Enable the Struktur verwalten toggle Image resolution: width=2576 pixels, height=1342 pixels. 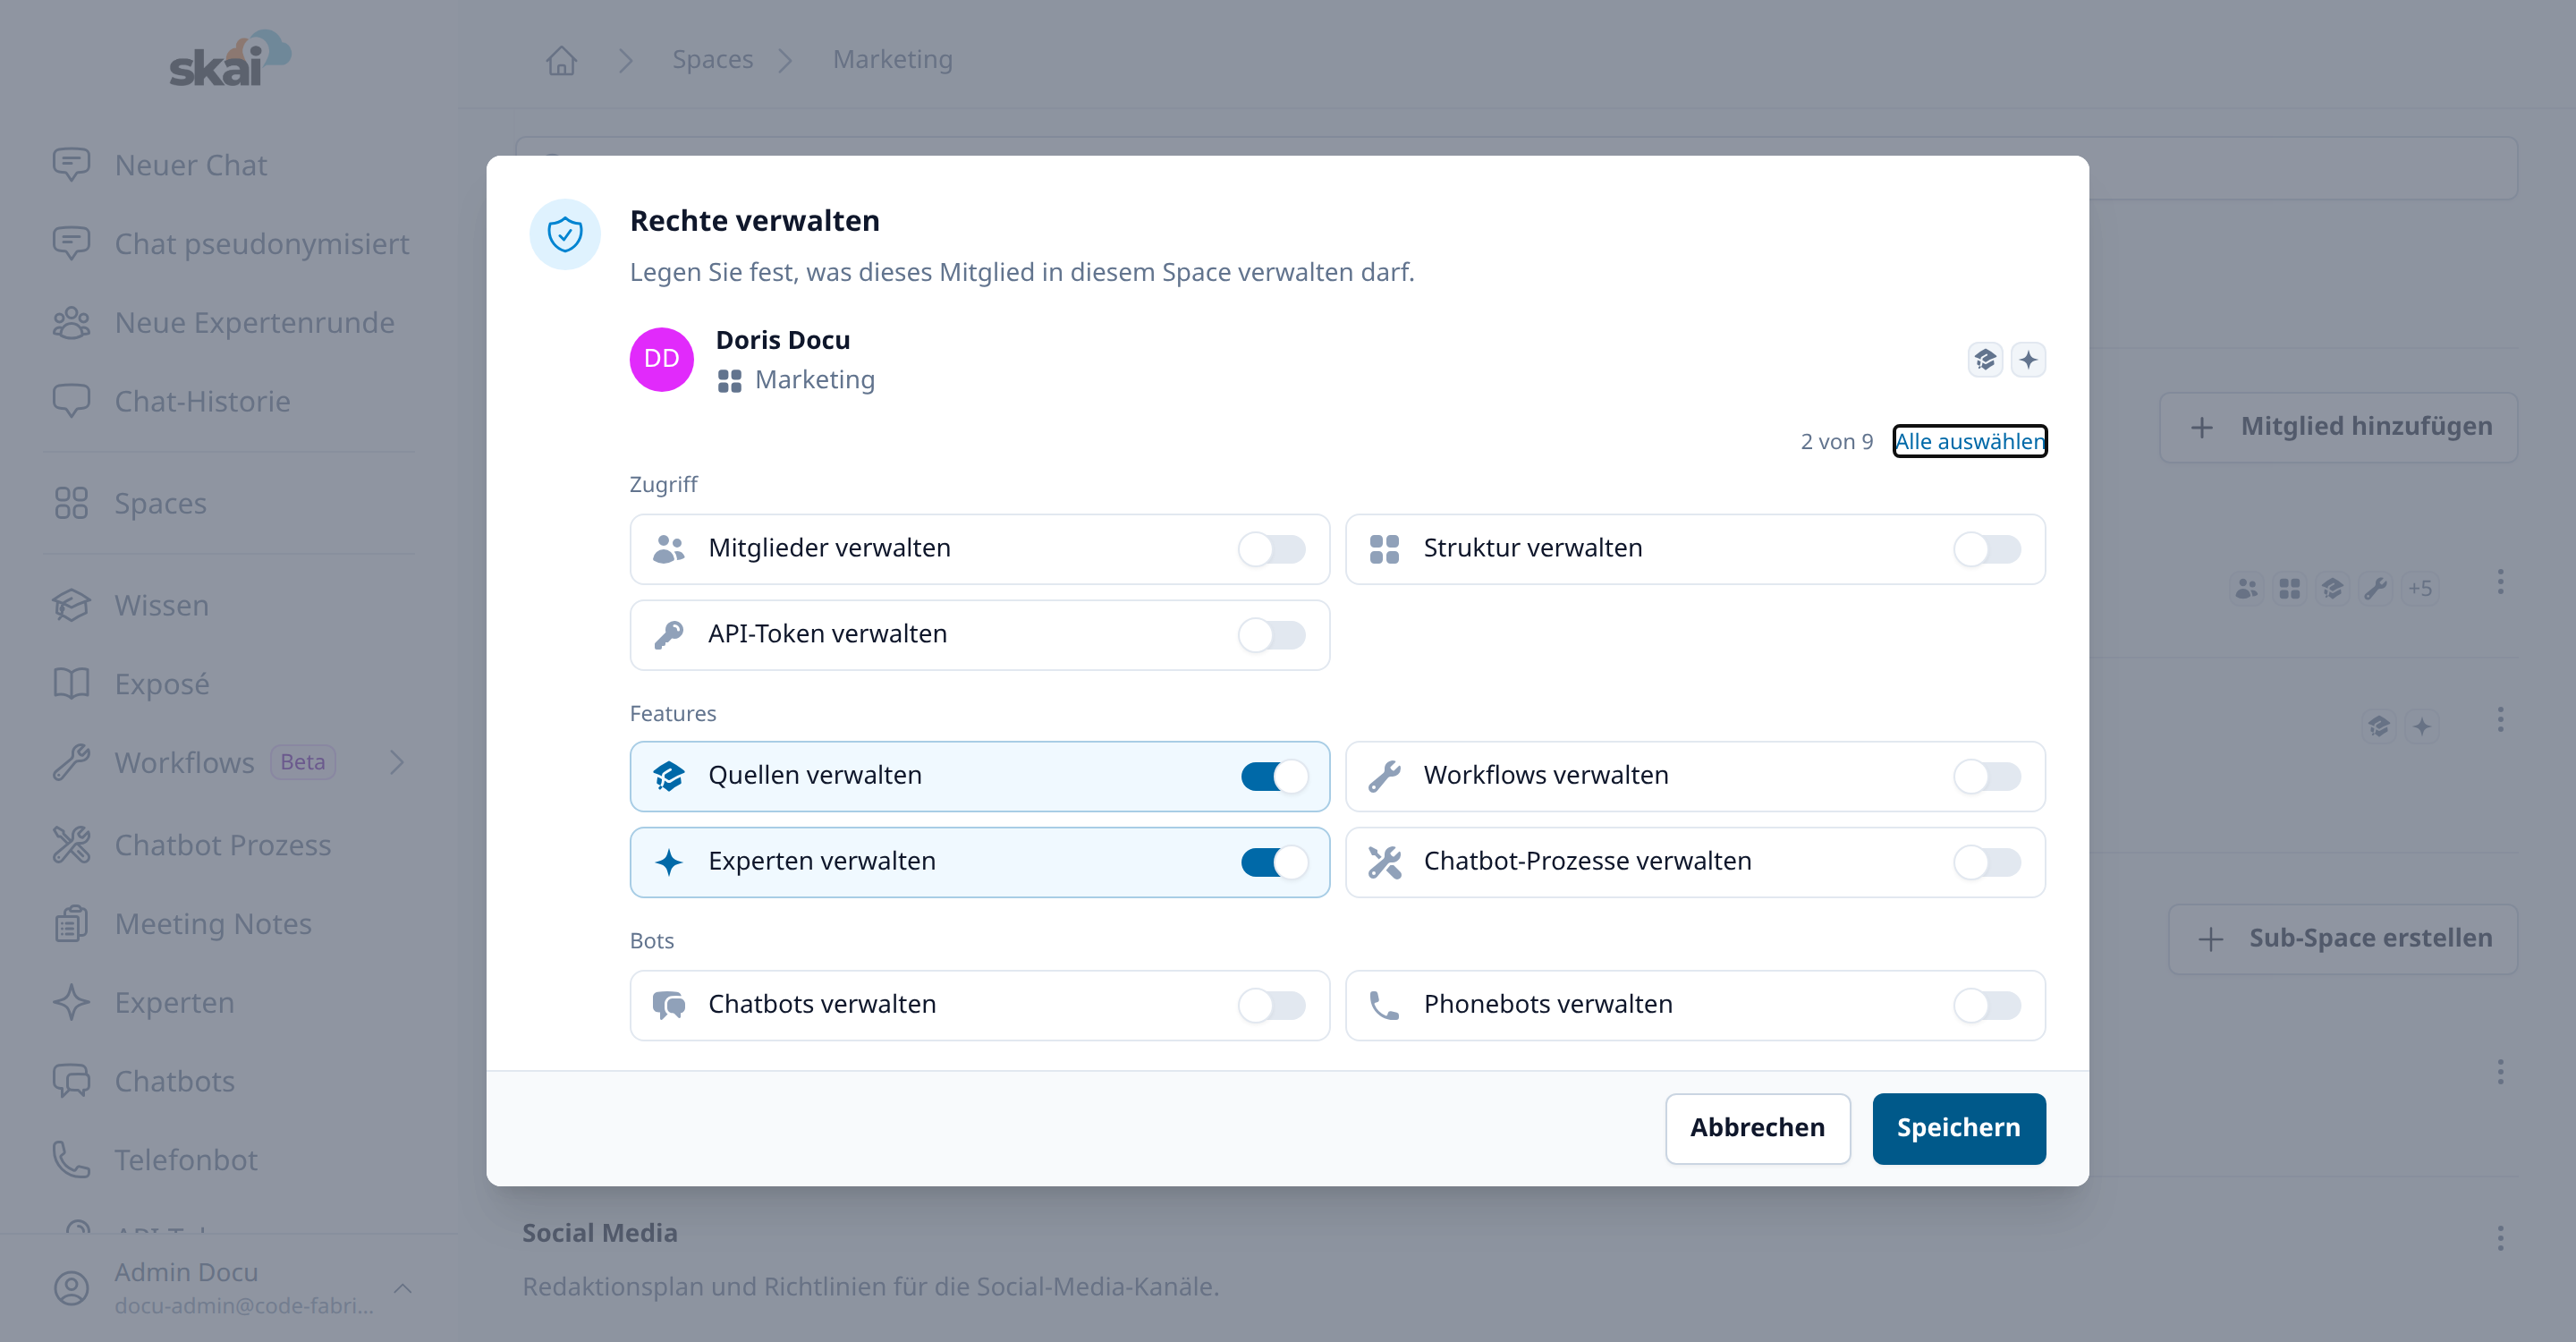coord(1987,549)
